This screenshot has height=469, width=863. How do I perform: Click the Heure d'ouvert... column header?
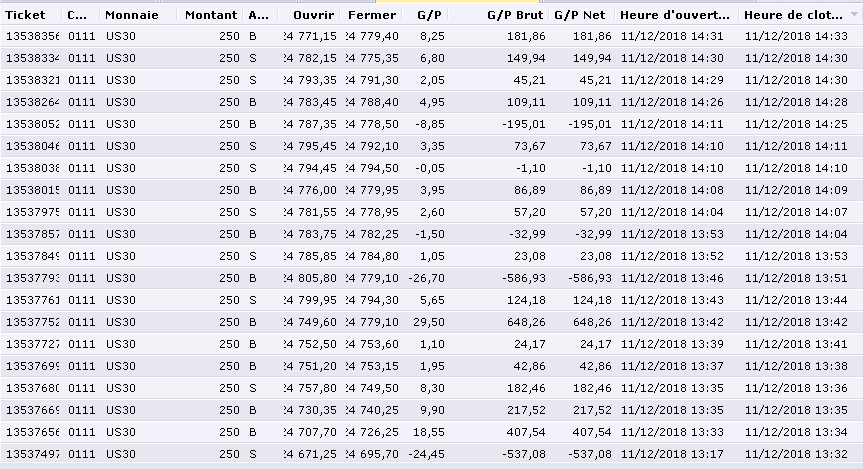[x=675, y=15]
